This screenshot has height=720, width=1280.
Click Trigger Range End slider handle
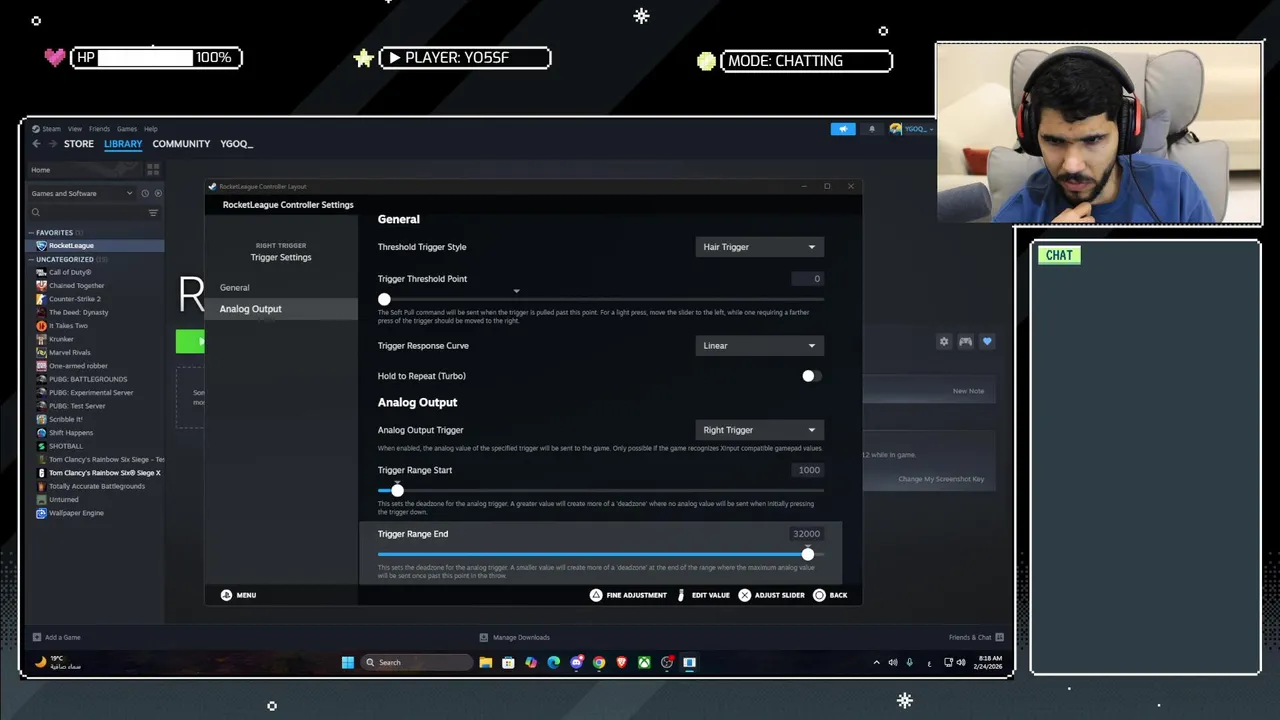click(x=808, y=554)
